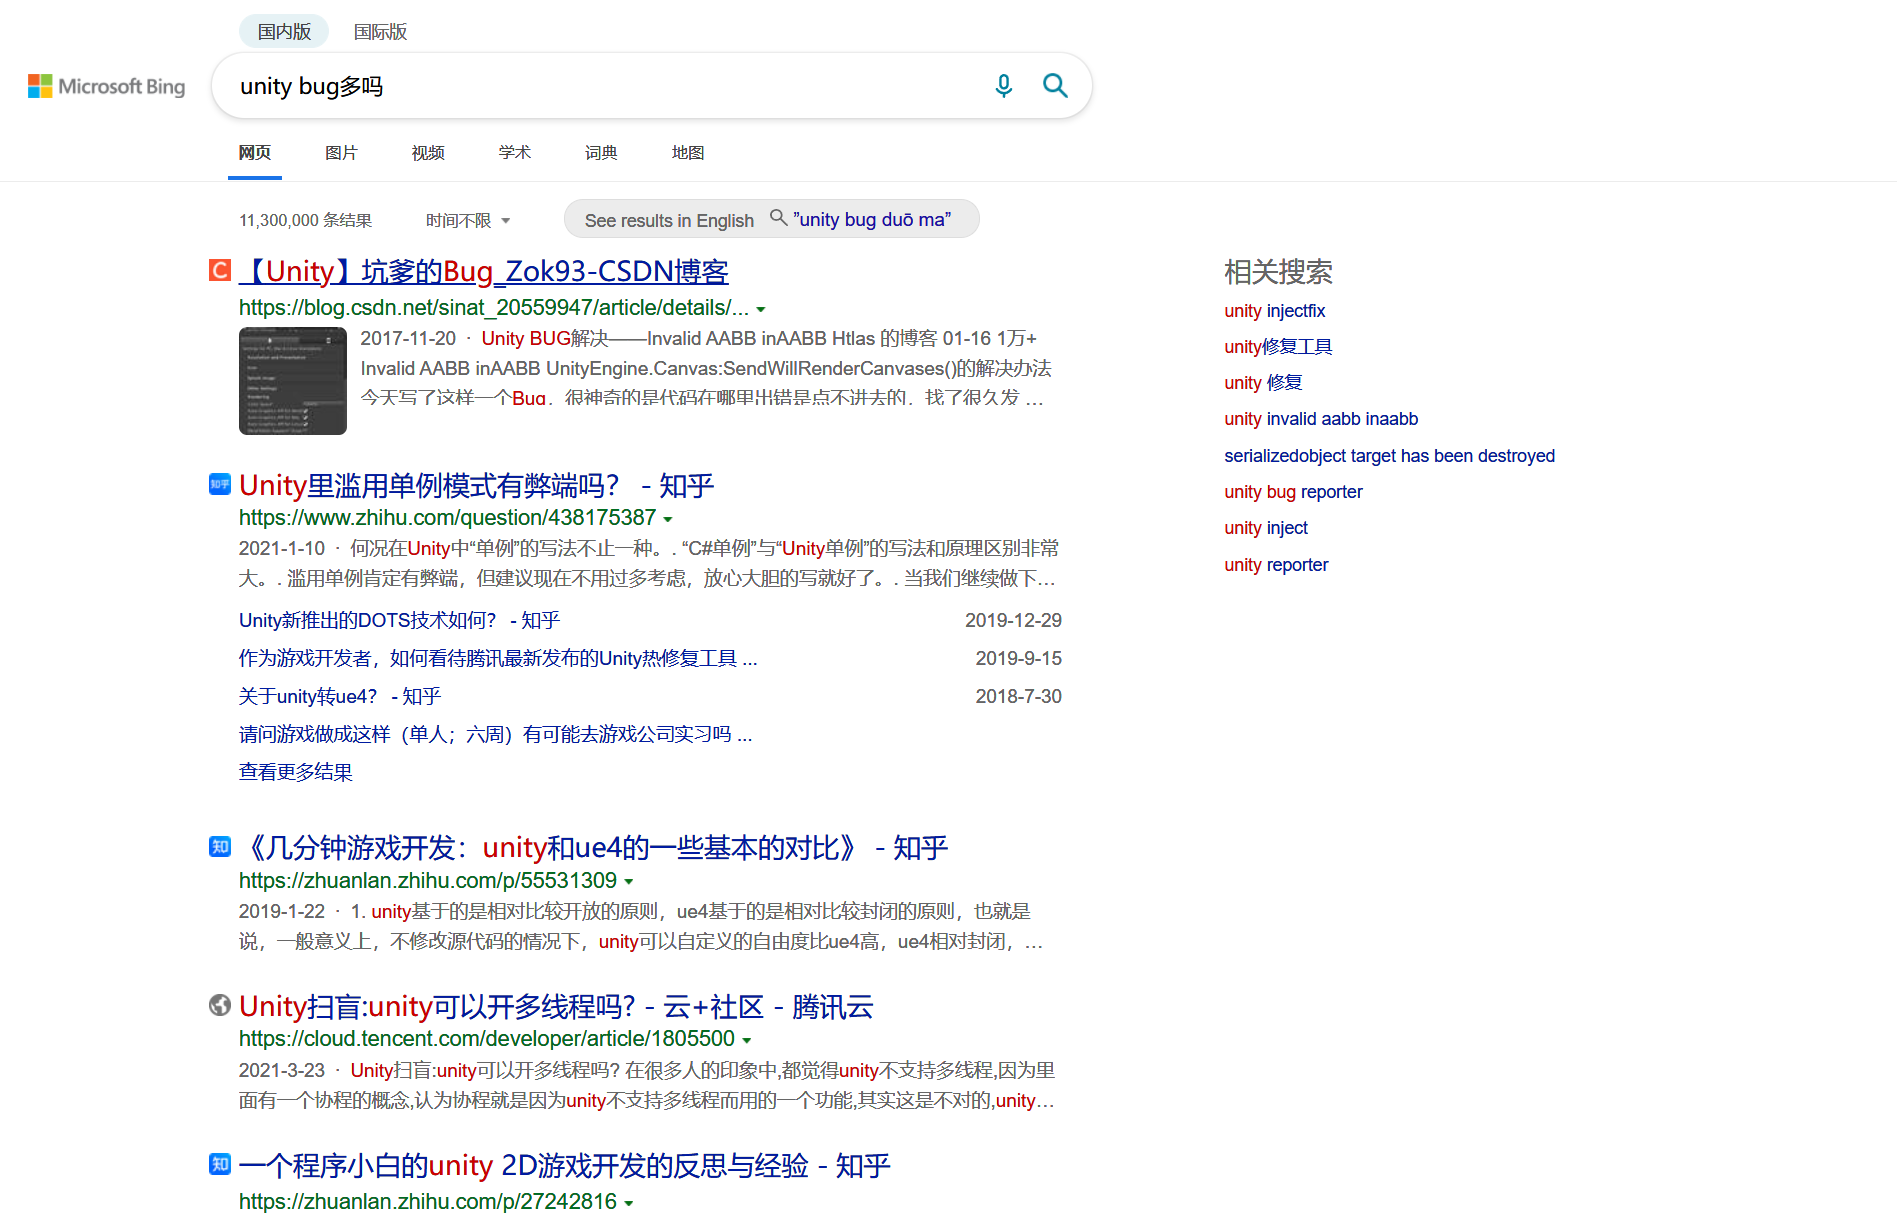Click the cloud.tencent.com/developer/article URL
The height and width of the screenshot is (1219, 1897).
[x=487, y=1039]
